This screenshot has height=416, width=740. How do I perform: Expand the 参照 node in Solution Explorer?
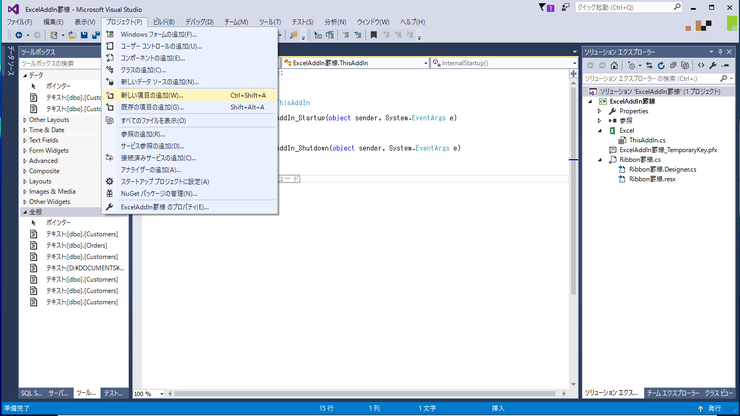600,121
